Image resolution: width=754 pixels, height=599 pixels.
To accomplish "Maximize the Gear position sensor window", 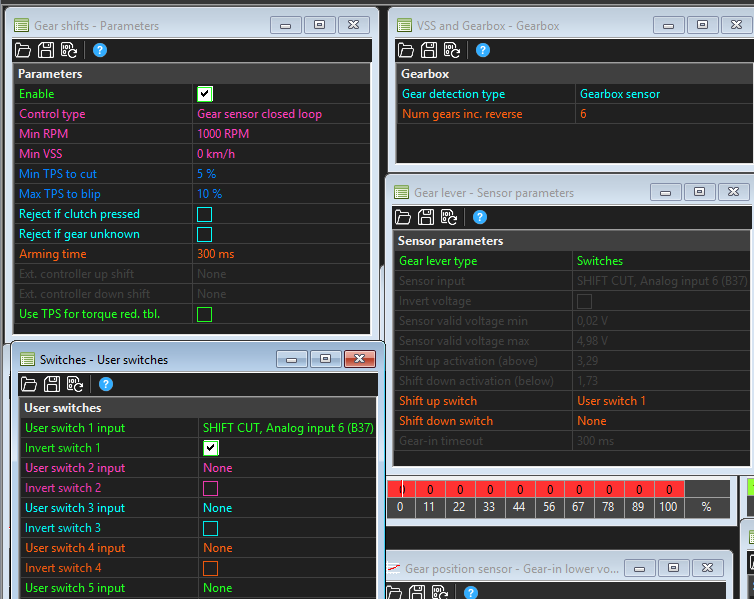I will 673,568.
